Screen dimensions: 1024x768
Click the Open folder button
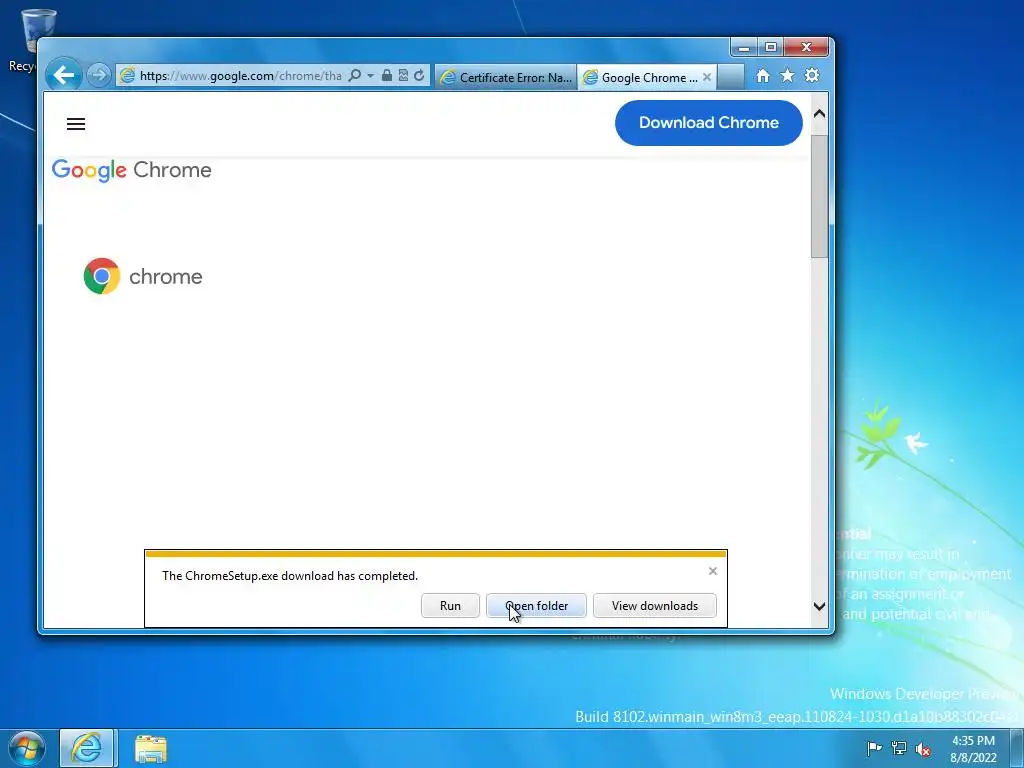[536, 605]
